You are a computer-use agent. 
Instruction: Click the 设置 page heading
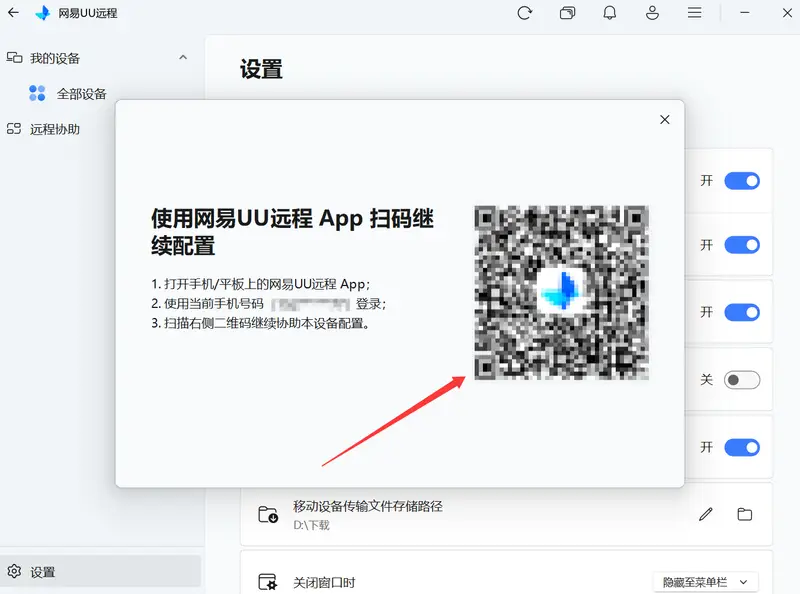click(261, 69)
